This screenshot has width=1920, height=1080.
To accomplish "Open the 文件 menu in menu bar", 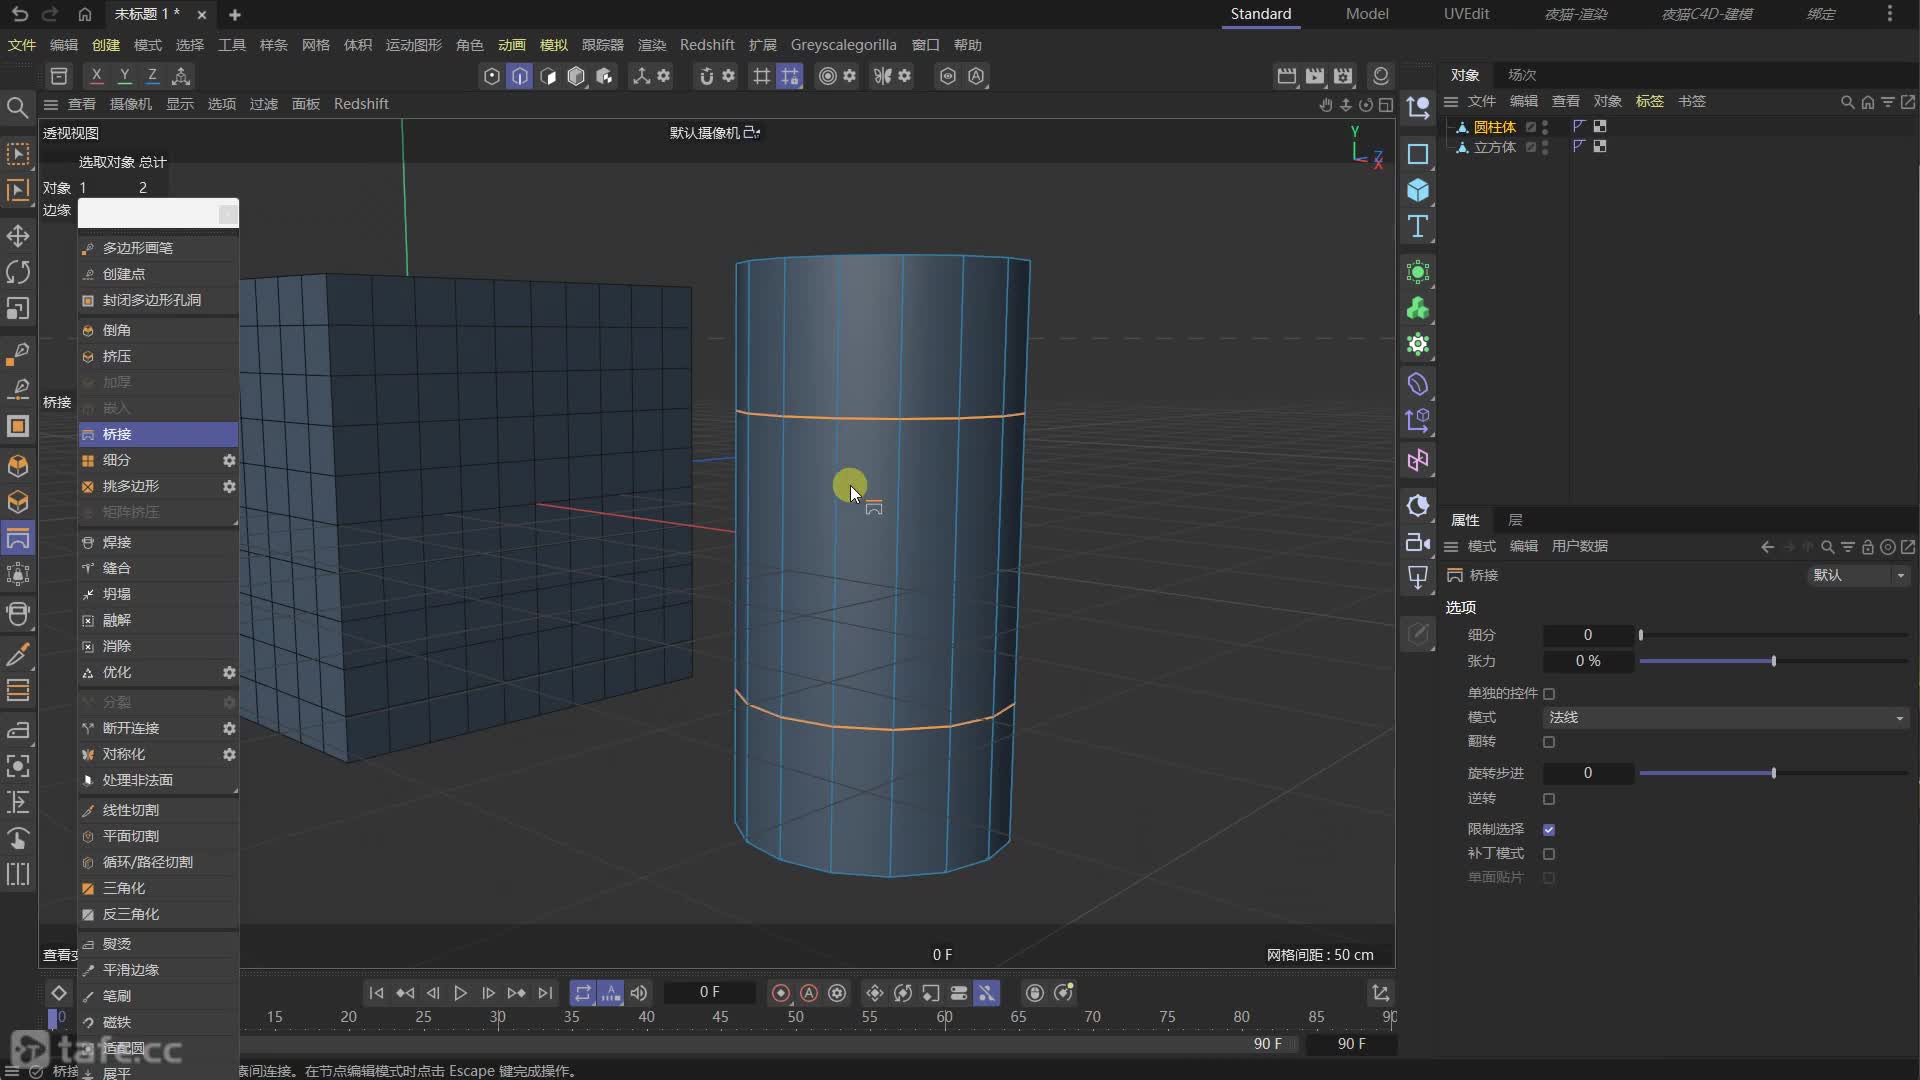I will 22,45.
